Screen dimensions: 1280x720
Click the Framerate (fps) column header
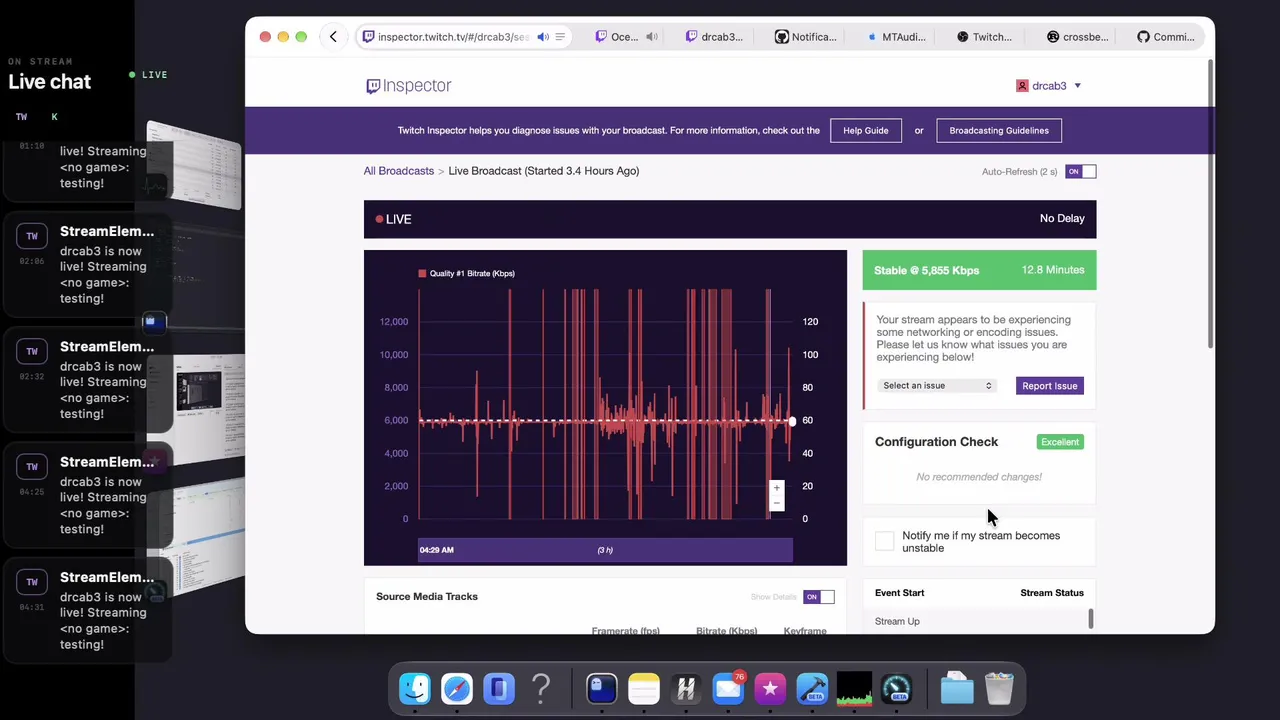[626, 631]
